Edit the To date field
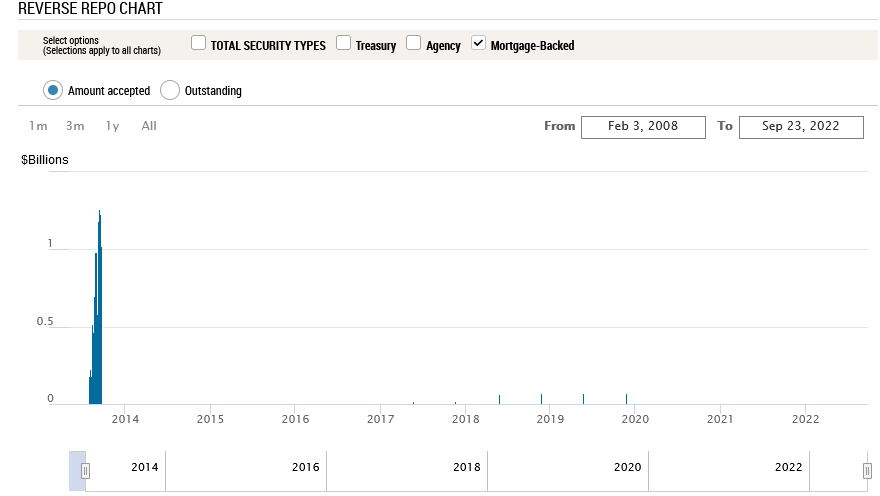The width and height of the screenshot is (880, 496). (801, 127)
